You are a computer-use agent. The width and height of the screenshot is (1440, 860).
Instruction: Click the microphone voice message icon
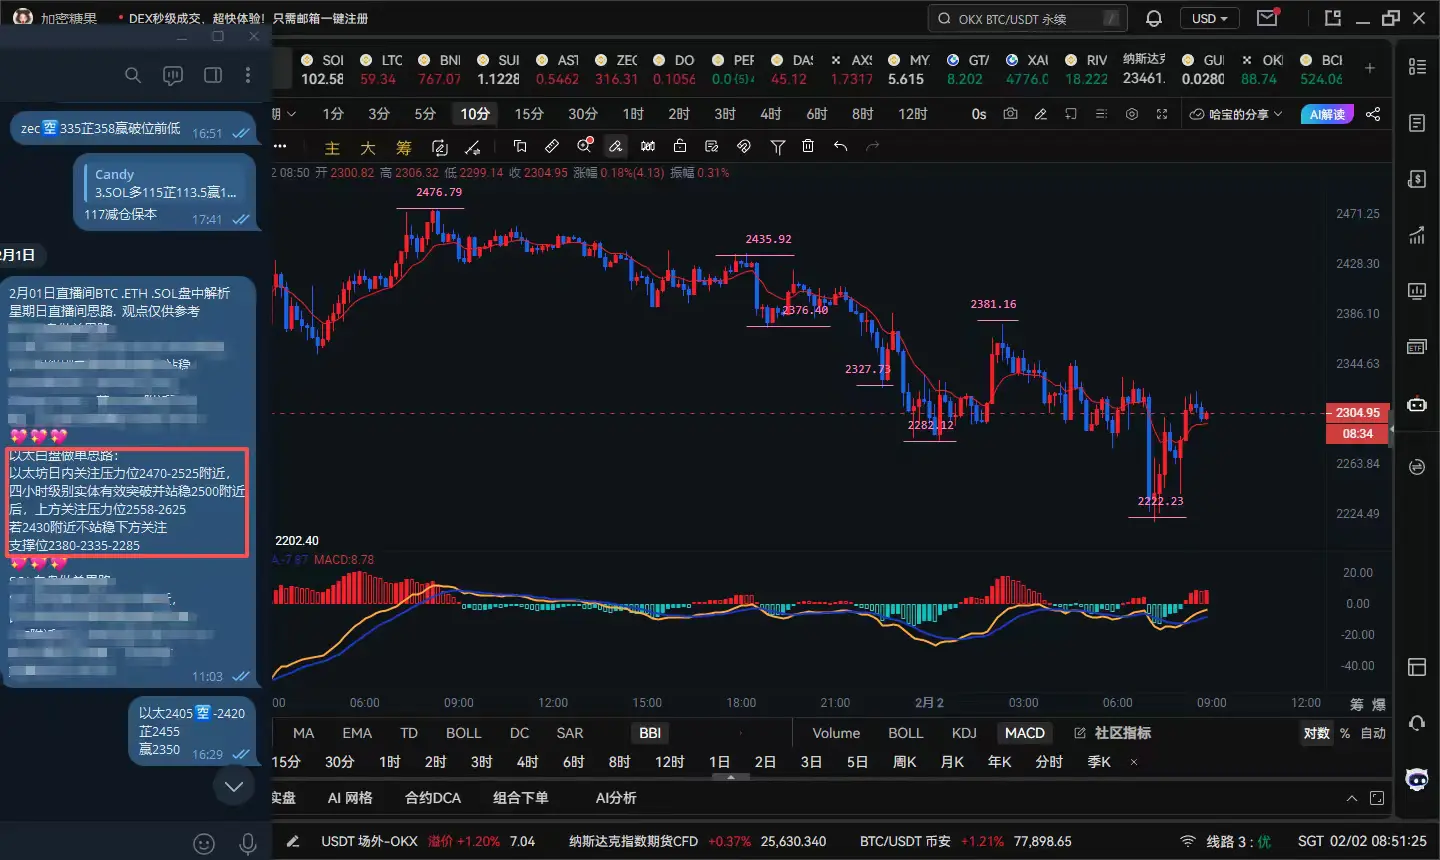(248, 844)
